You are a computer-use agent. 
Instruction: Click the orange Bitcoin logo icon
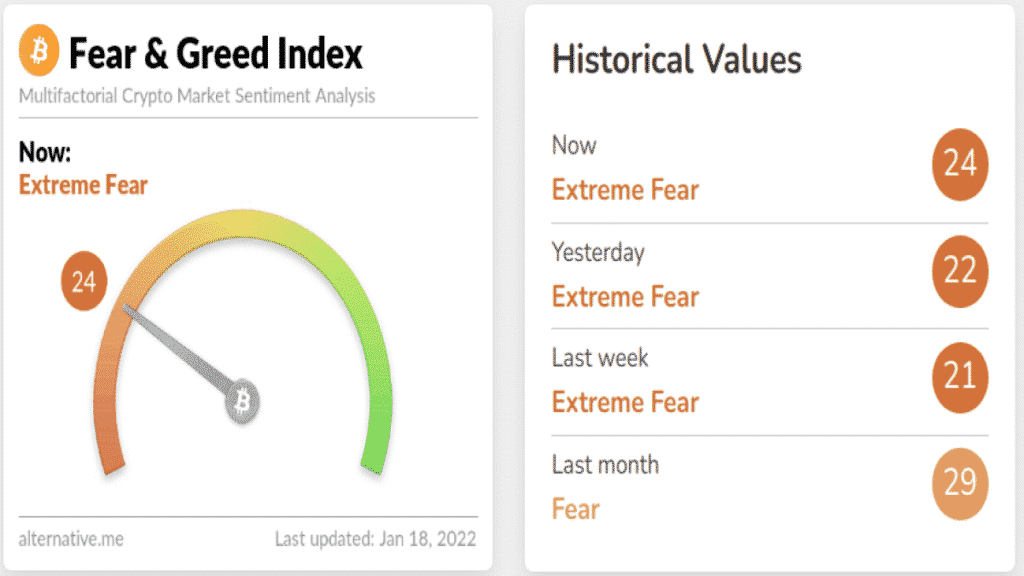coord(39,50)
